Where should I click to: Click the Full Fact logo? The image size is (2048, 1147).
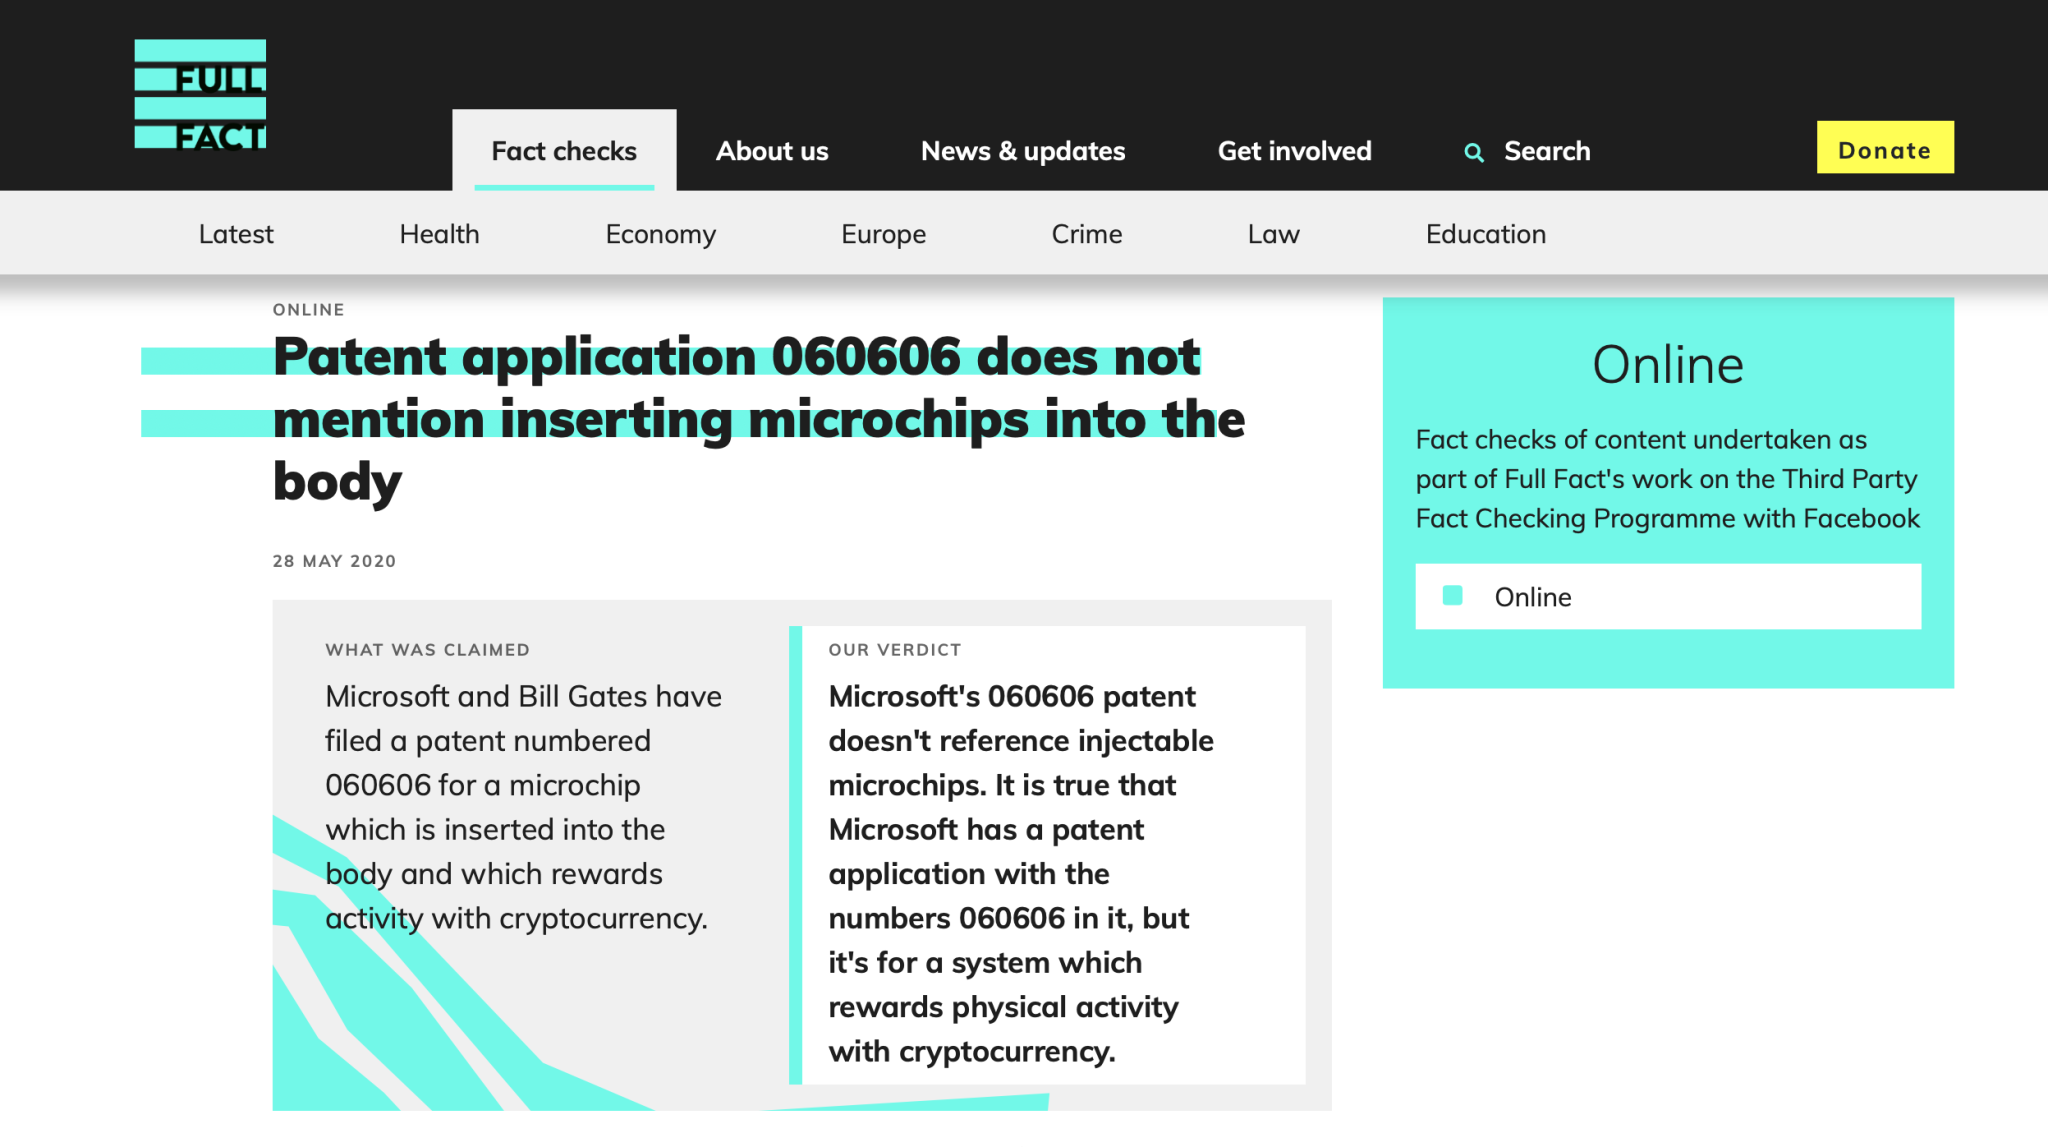pyautogui.click(x=200, y=95)
